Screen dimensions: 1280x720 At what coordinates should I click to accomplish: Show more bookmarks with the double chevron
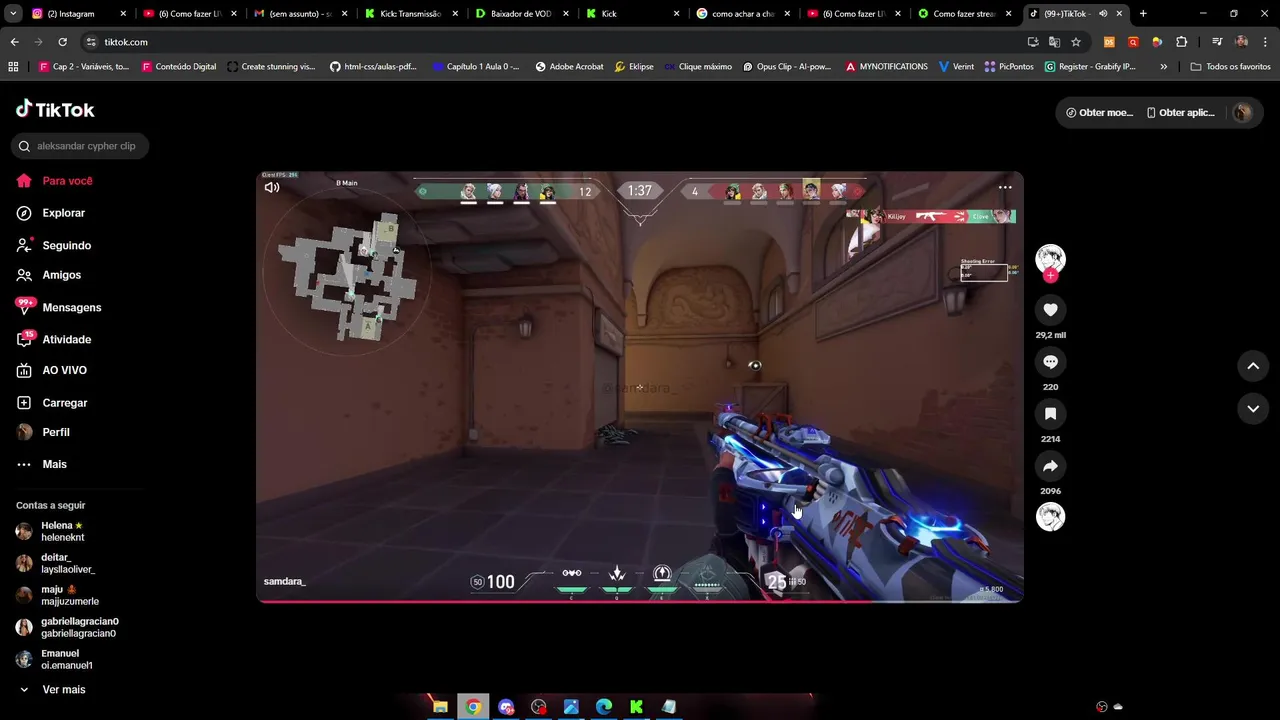pyautogui.click(x=1163, y=67)
